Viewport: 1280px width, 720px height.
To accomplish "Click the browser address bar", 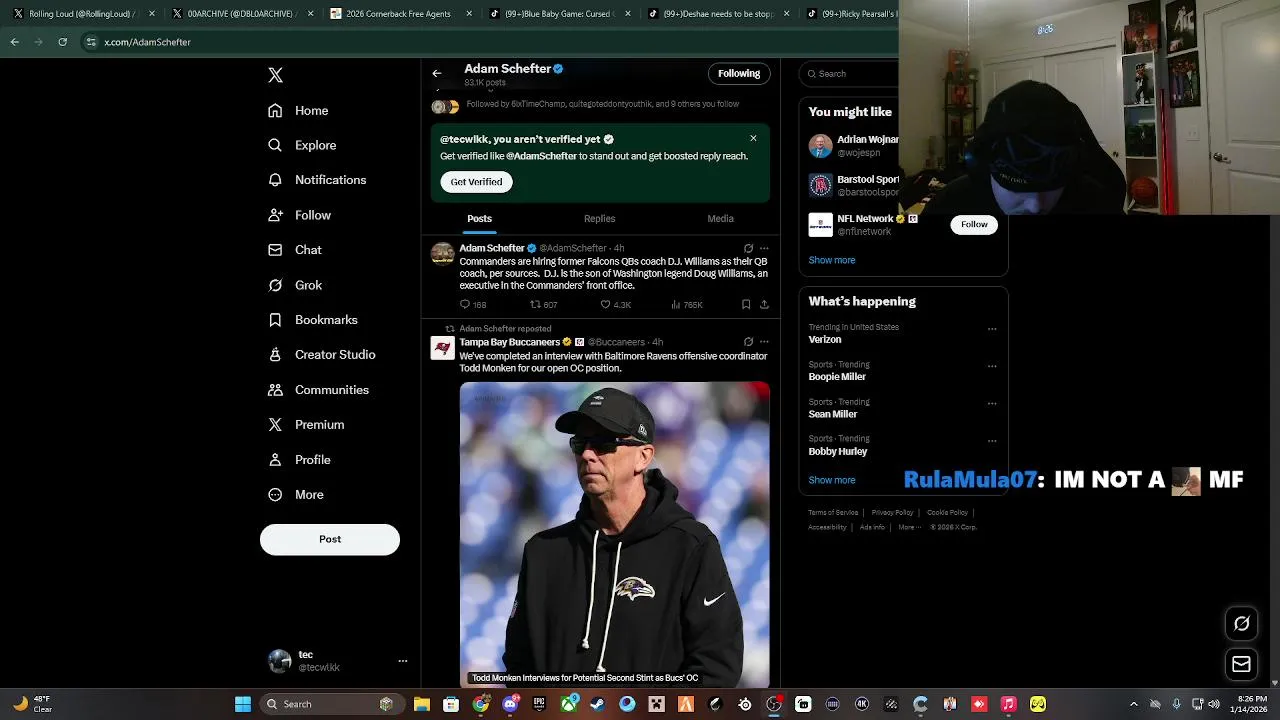I will [490, 42].
